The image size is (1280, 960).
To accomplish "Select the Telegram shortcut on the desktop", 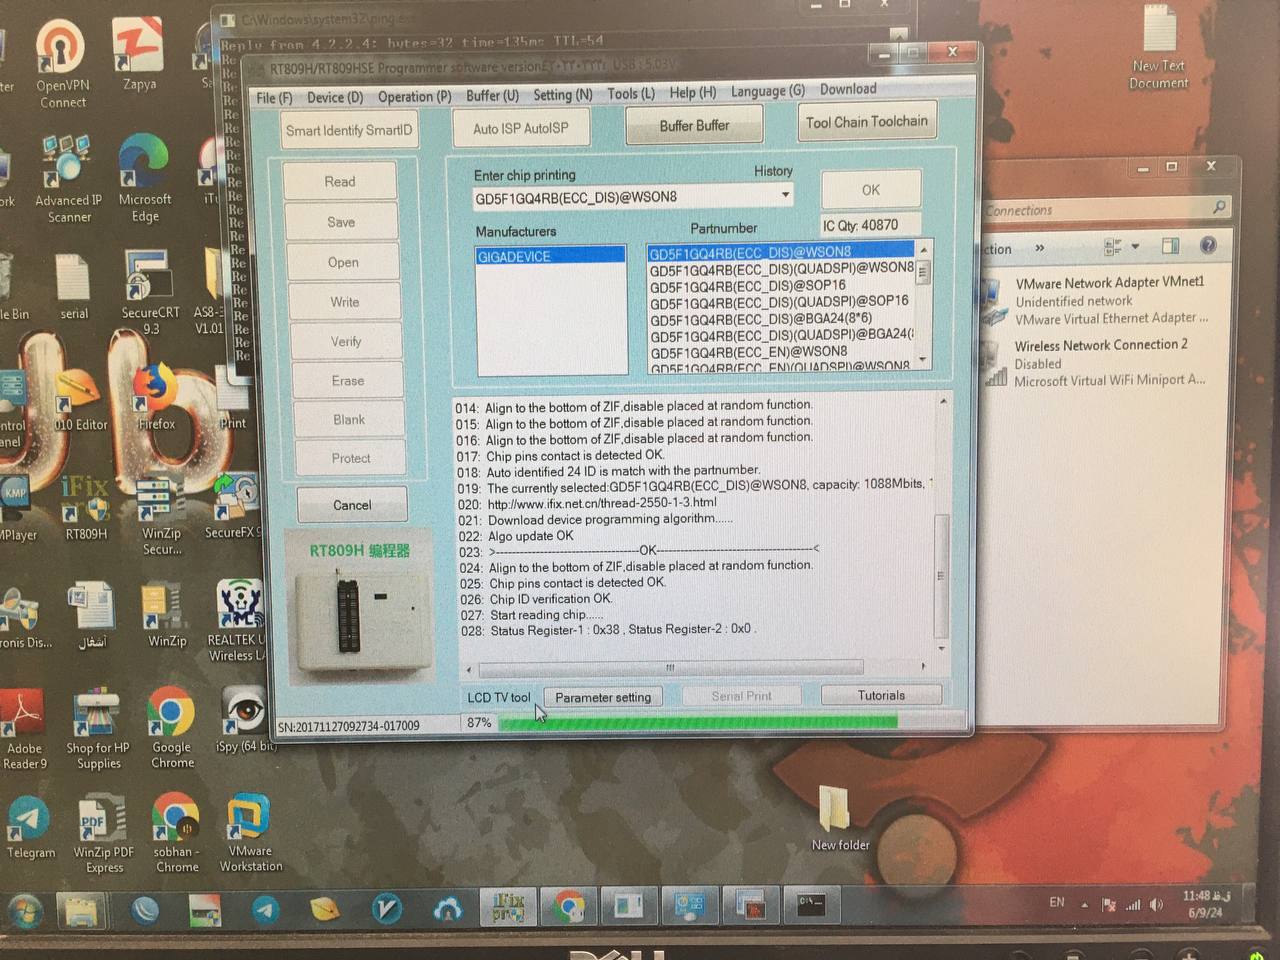I will coord(30,828).
